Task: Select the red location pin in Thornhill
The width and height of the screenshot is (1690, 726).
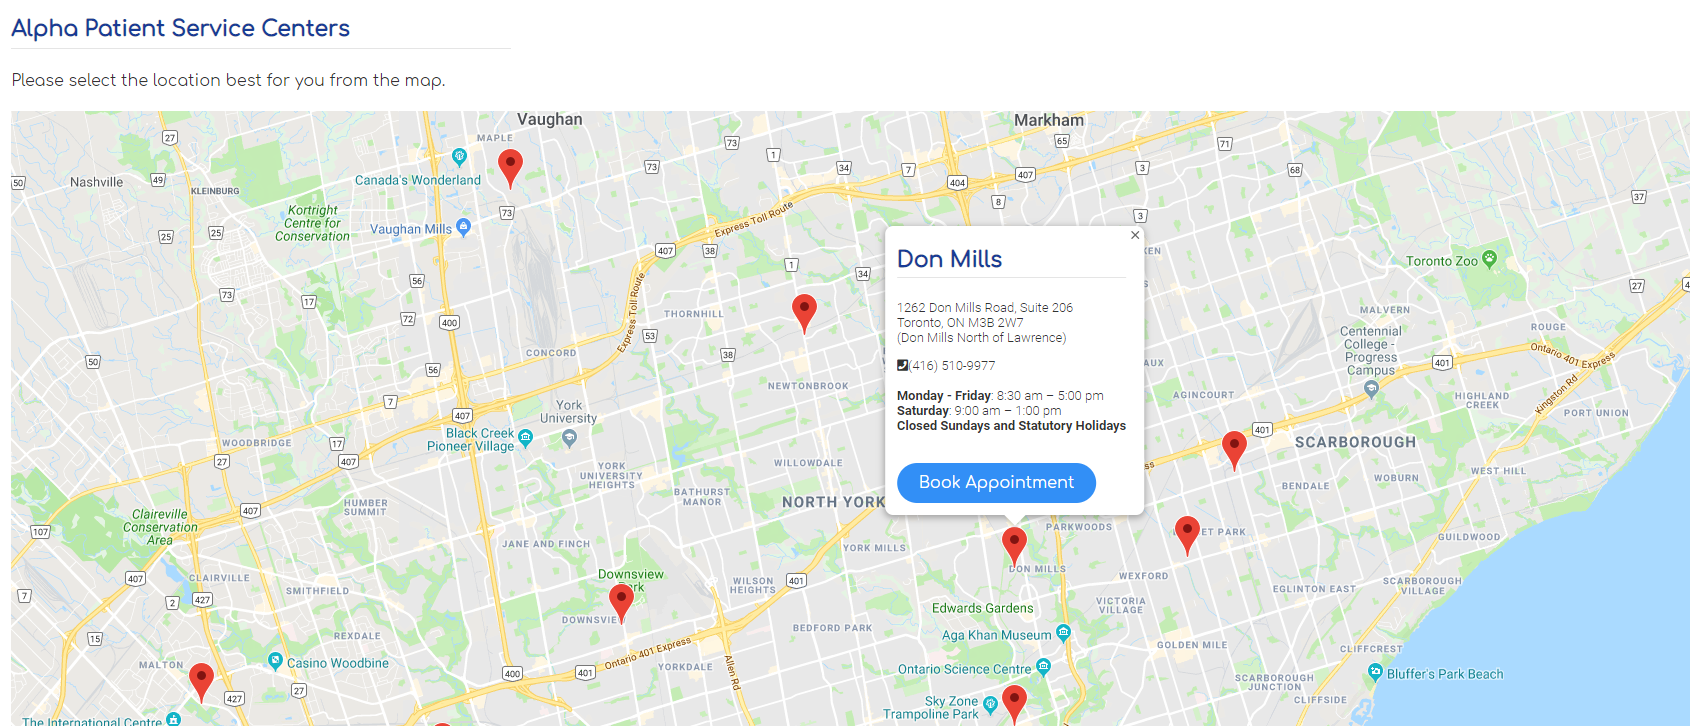Action: pyautogui.click(x=804, y=313)
